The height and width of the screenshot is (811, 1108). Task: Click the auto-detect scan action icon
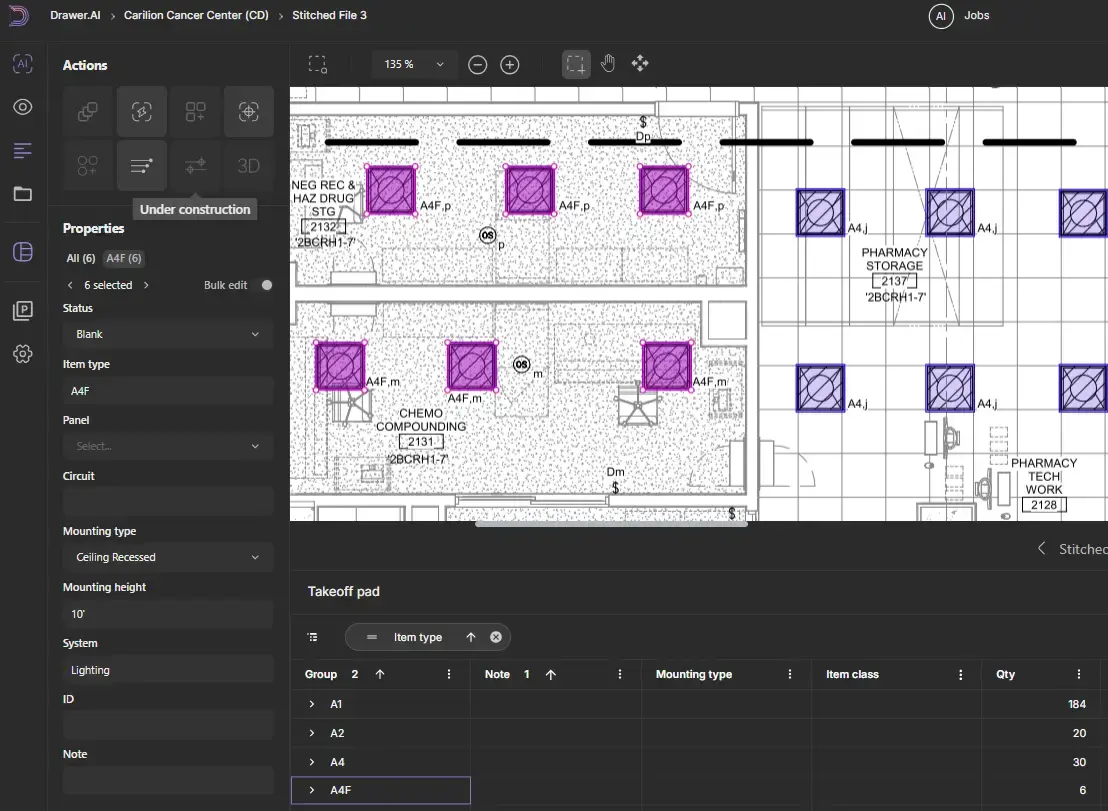coord(141,112)
